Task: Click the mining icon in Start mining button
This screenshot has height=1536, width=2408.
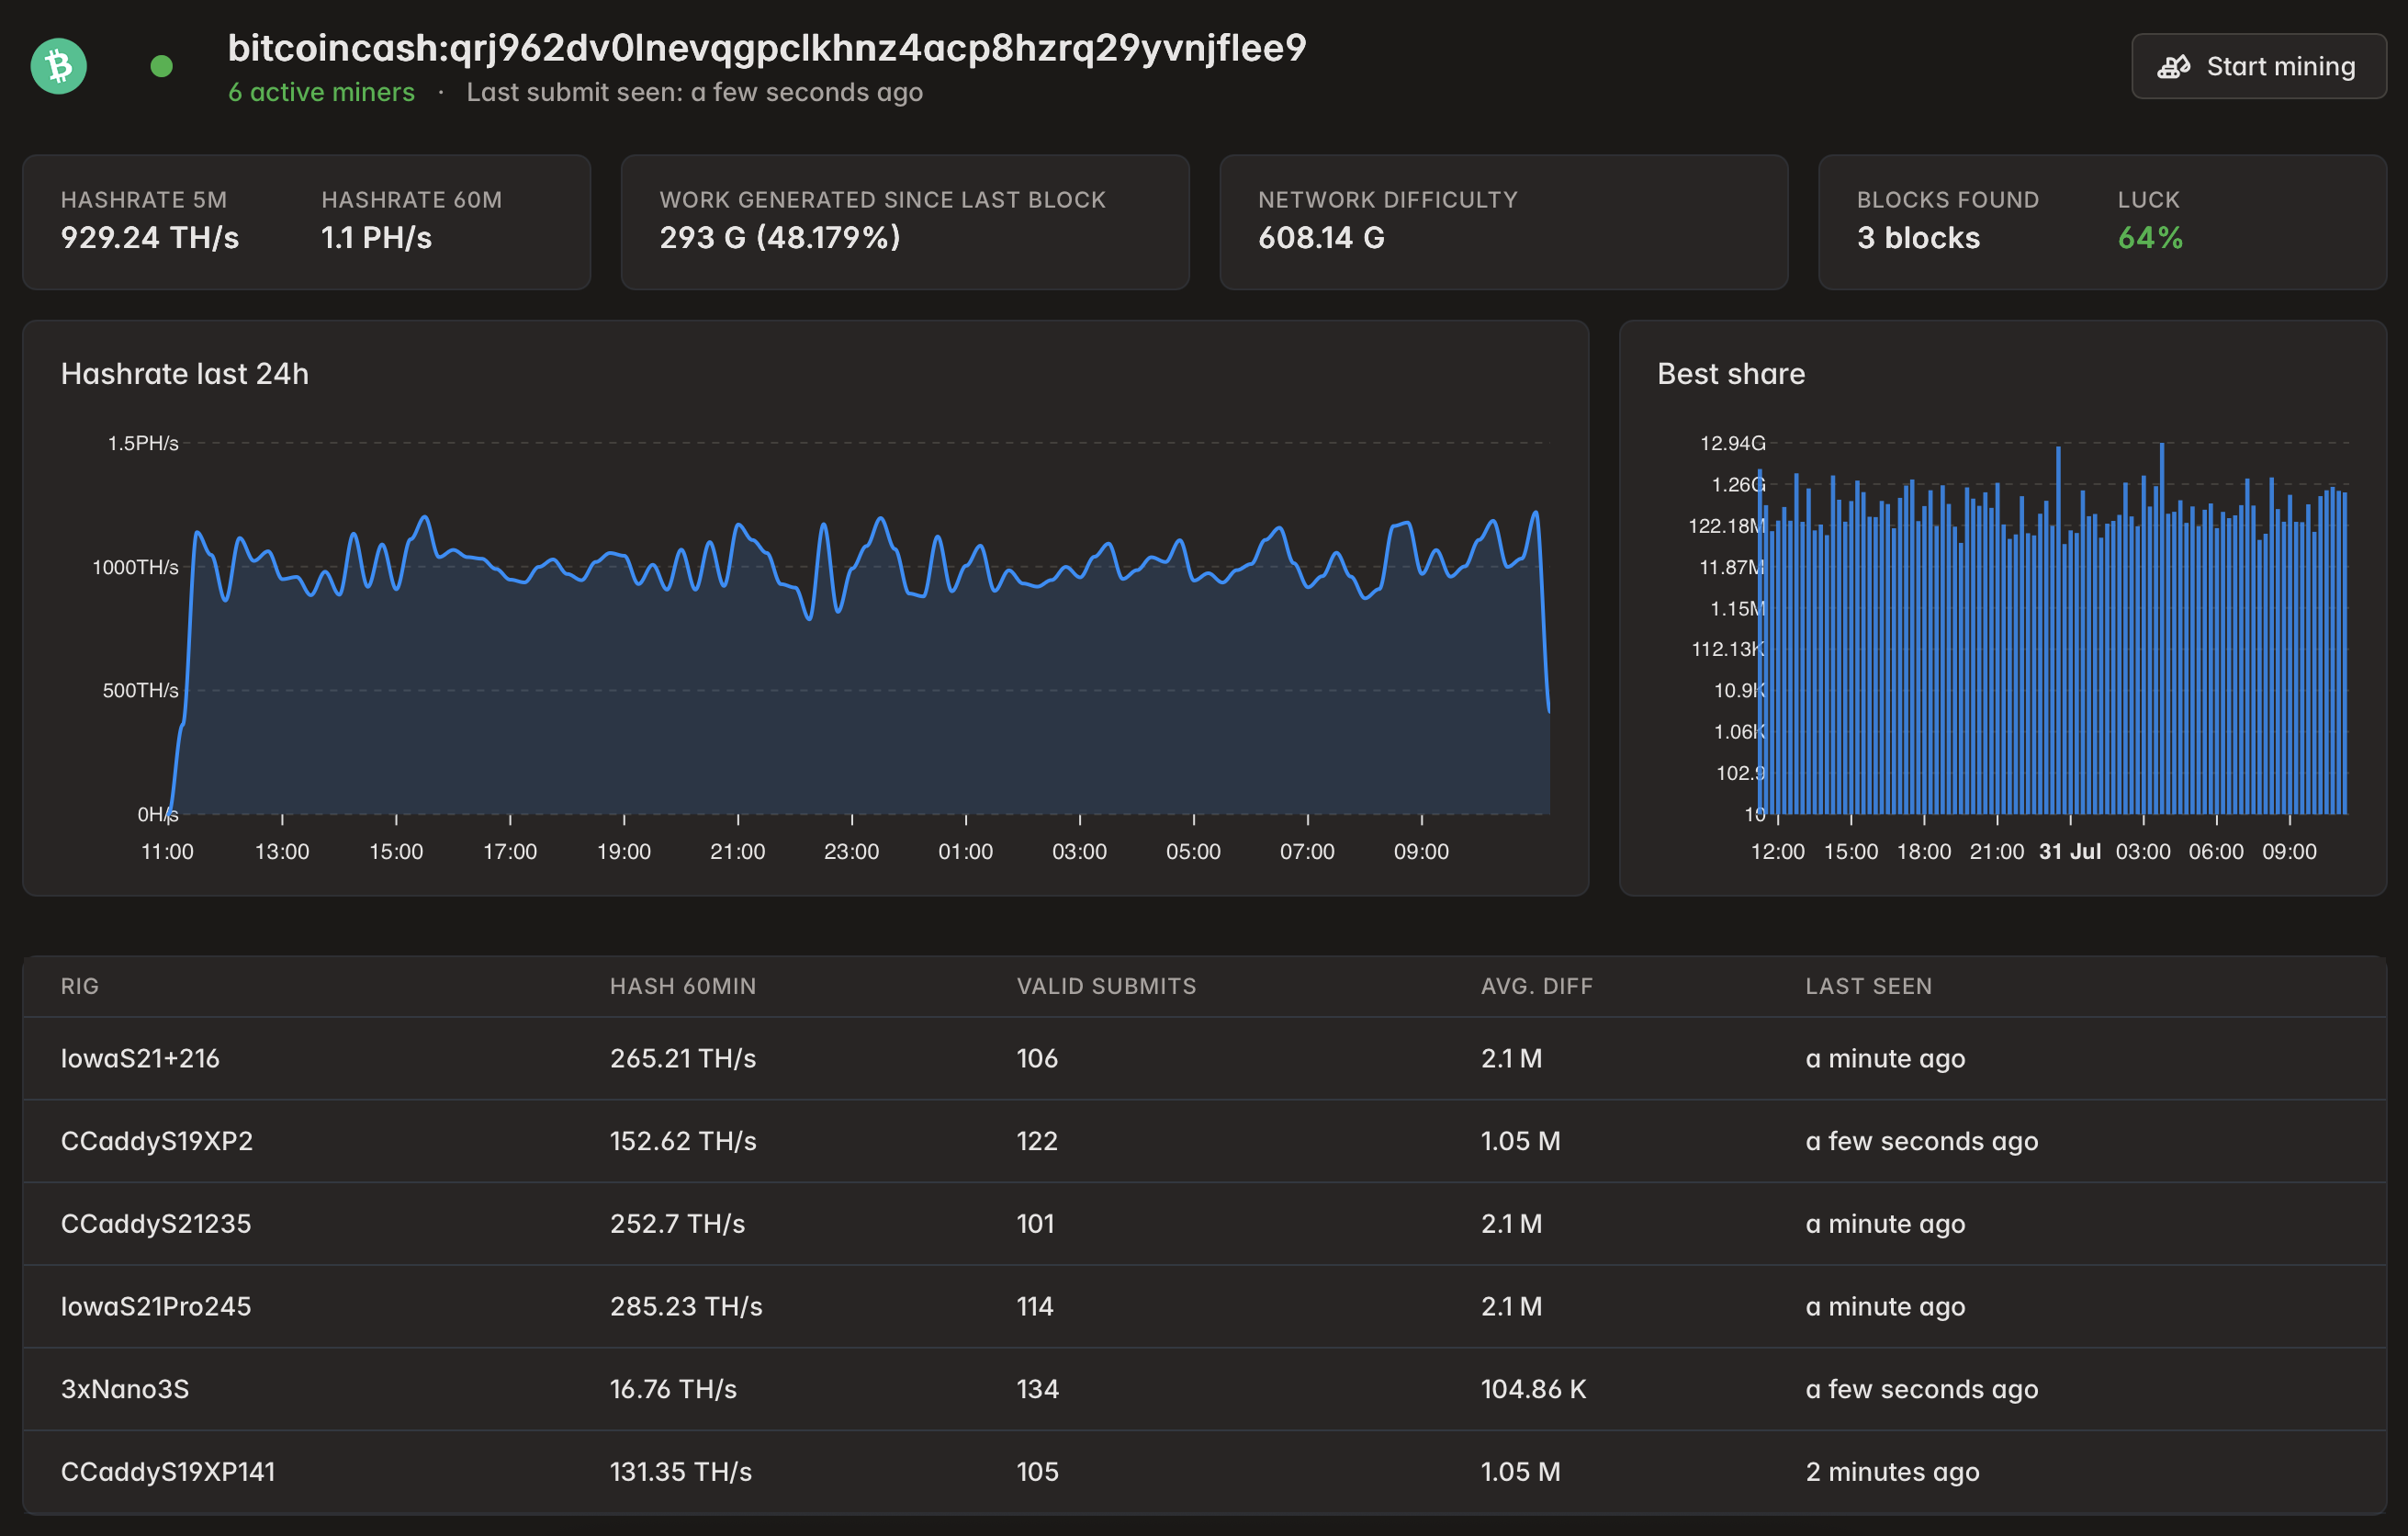Action: [2173, 67]
